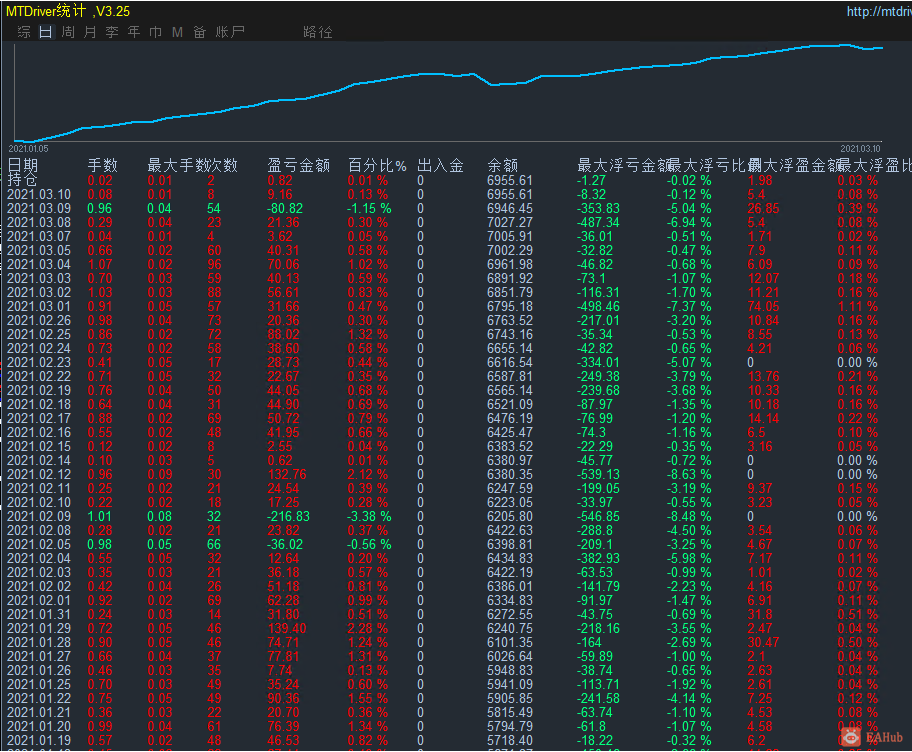
Task: Click the 88.02 profit amount
Action: point(283,334)
